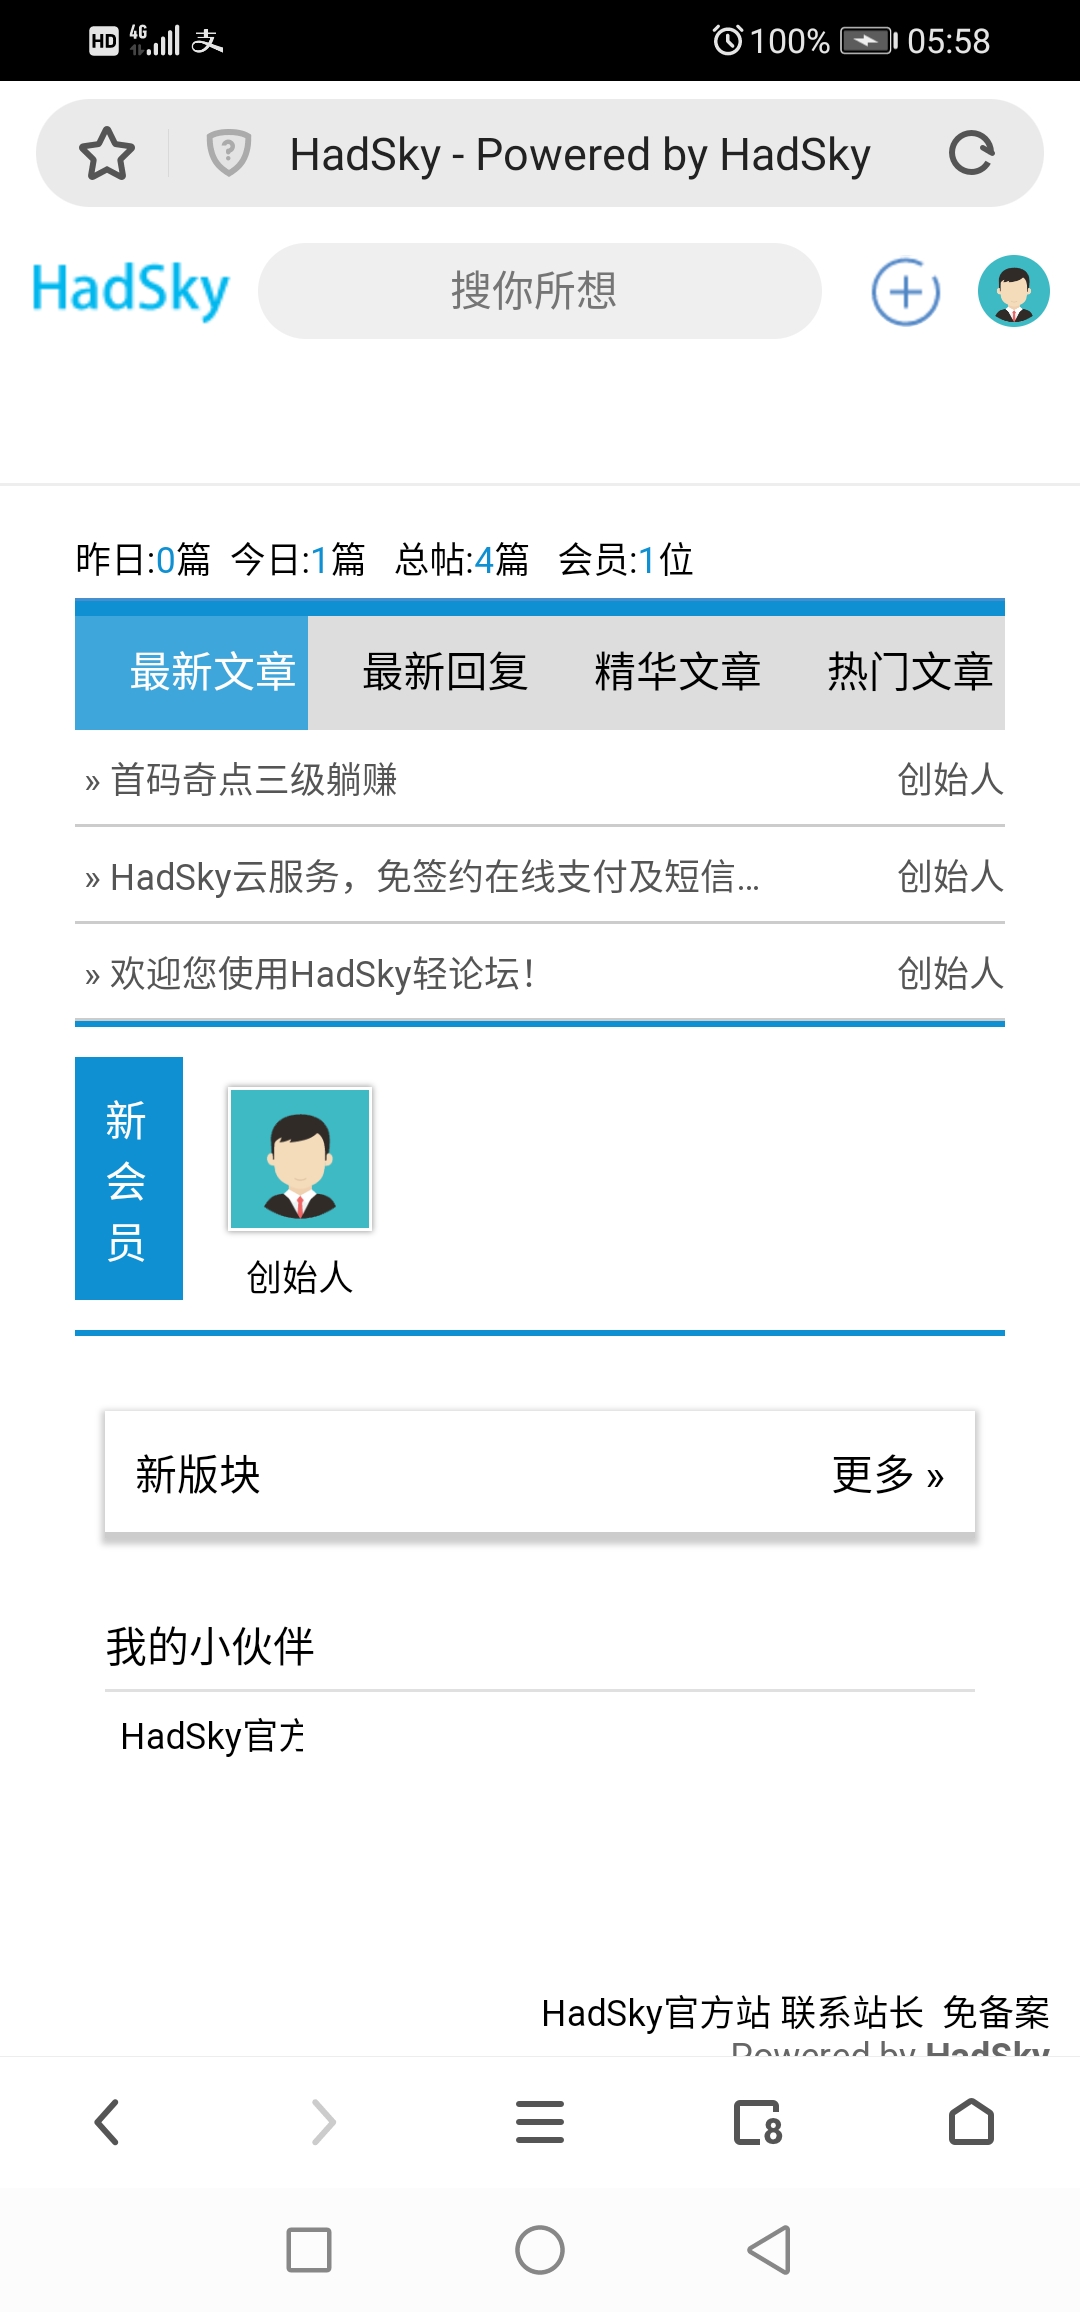Open article 首码奇点三级躺赚
This screenshot has height=2312, width=1080.
click(254, 780)
